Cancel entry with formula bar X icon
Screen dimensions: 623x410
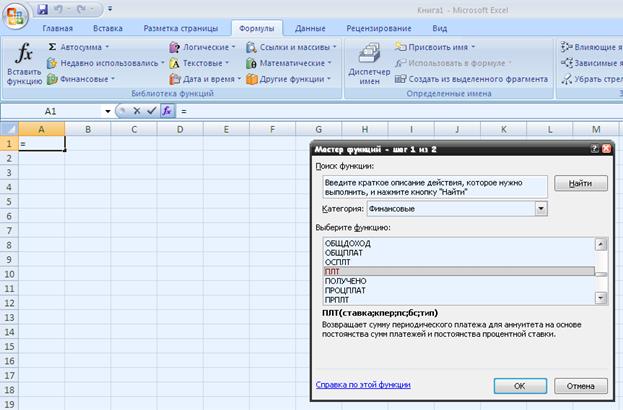pyautogui.click(x=137, y=111)
